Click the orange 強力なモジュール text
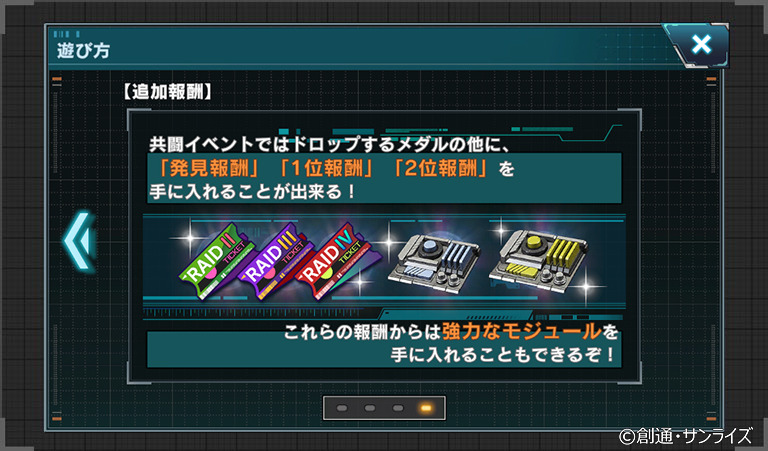768x451 pixels. 522,332
